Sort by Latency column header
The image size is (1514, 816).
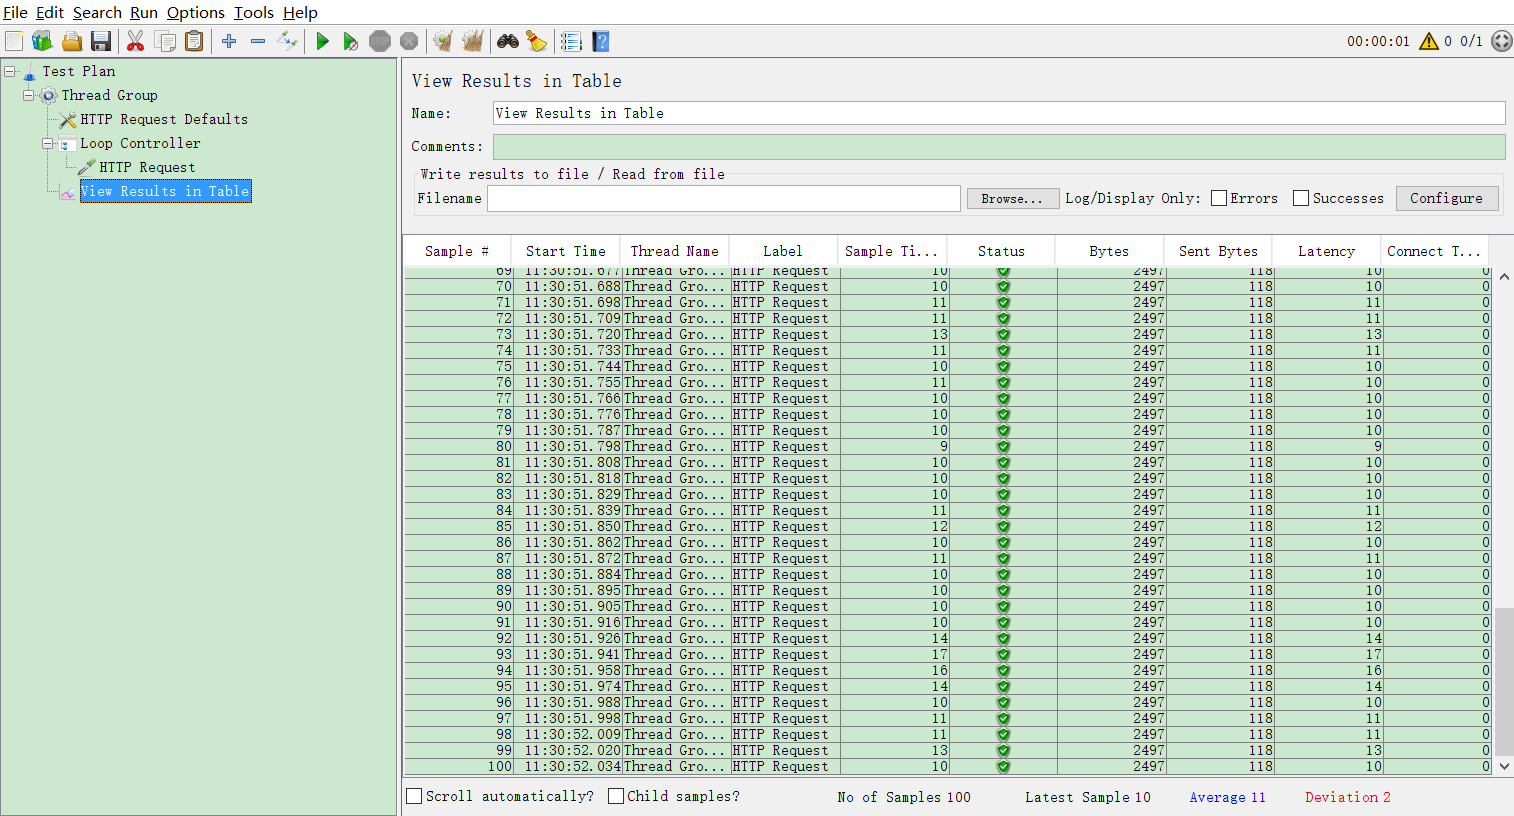tap(1327, 251)
